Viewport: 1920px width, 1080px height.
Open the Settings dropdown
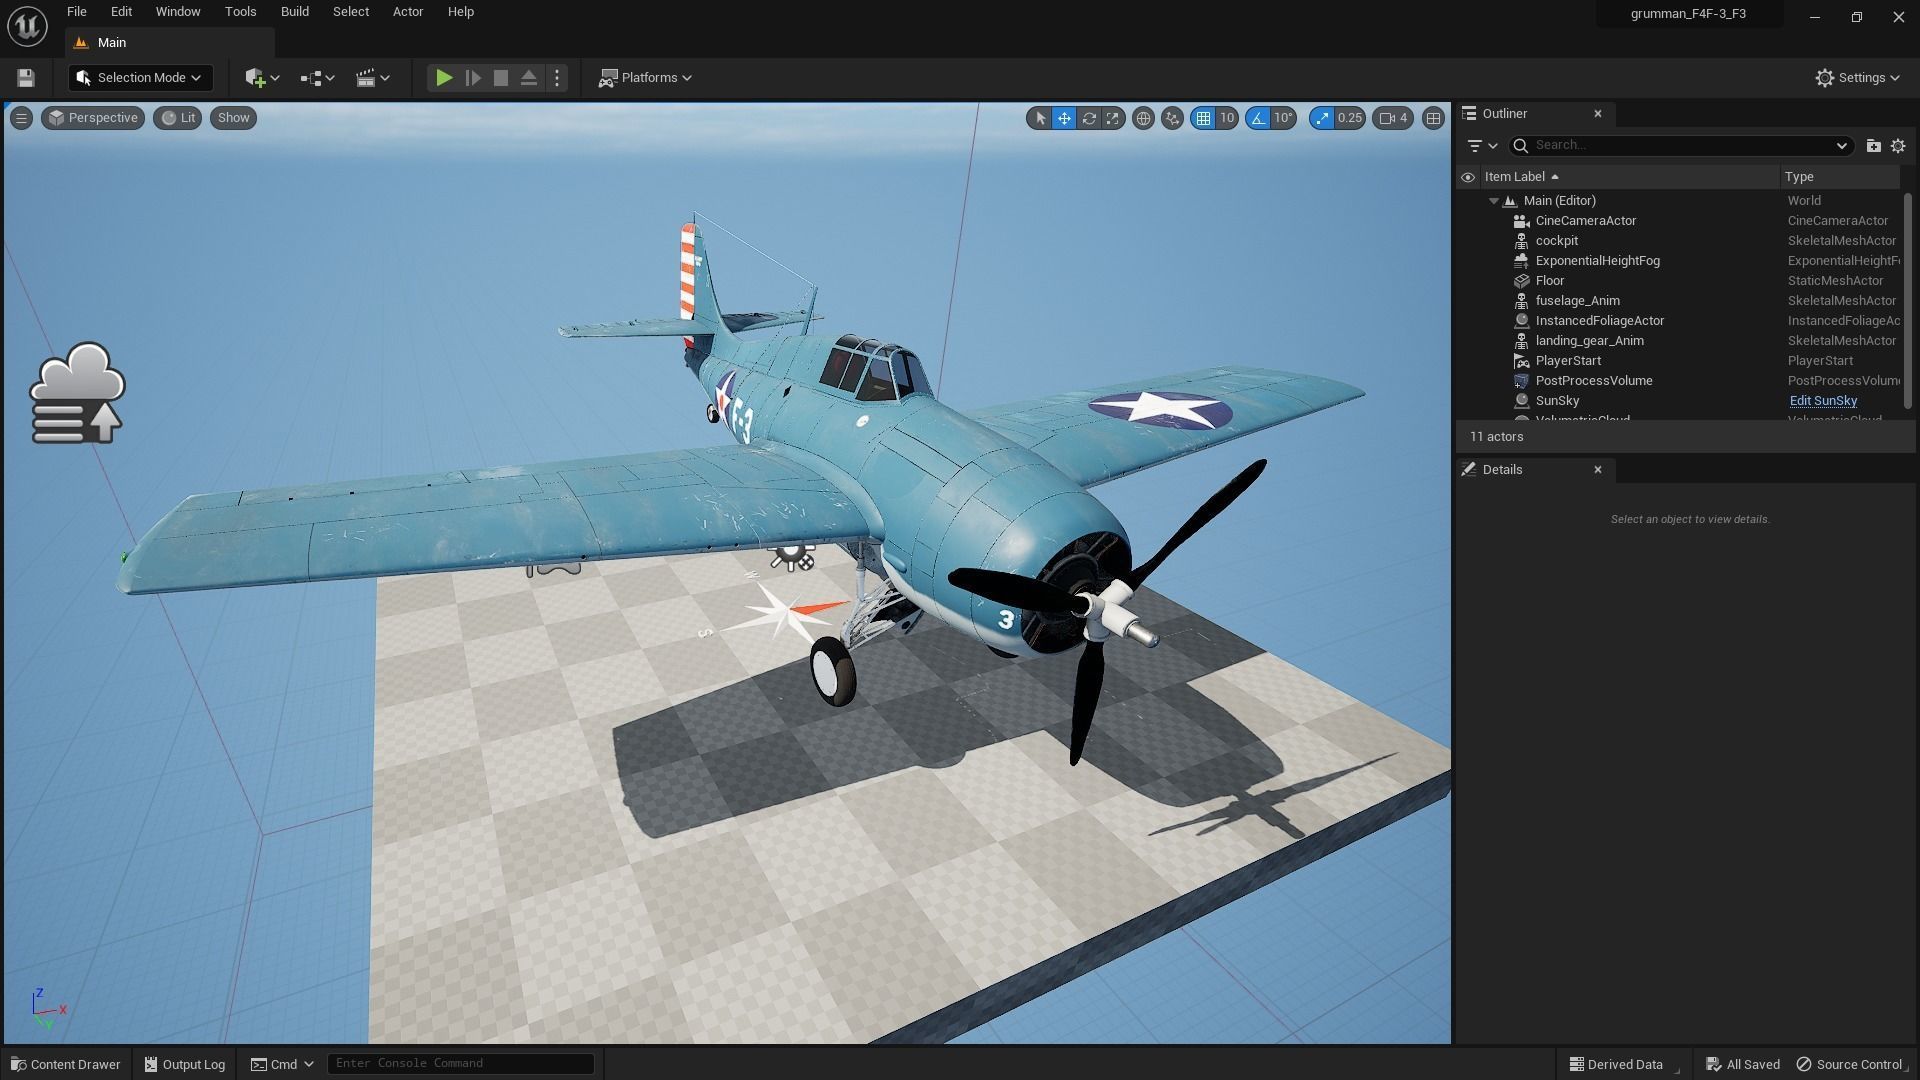(1857, 78)
